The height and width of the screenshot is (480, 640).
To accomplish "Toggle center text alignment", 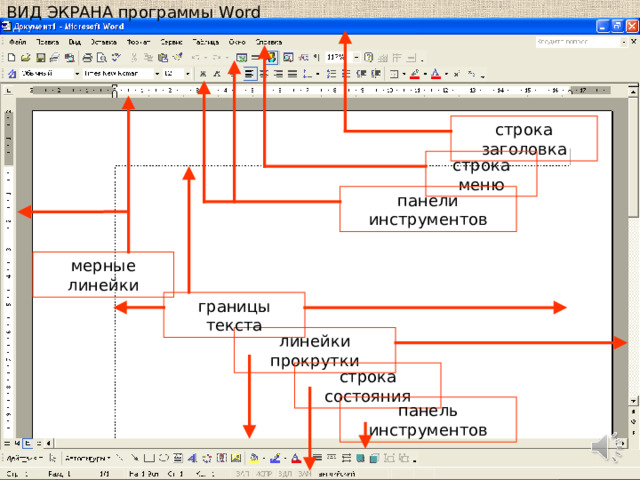I will 264,74.
